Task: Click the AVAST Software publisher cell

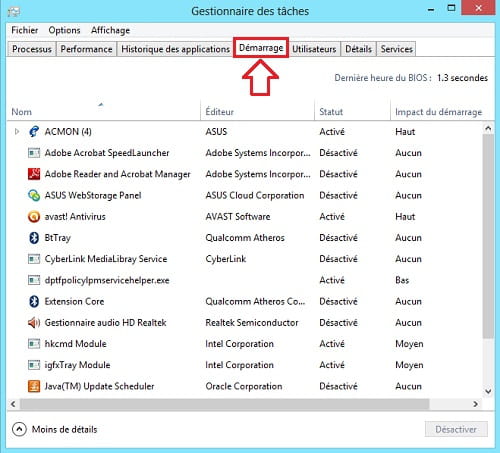Action: (238, 217)
